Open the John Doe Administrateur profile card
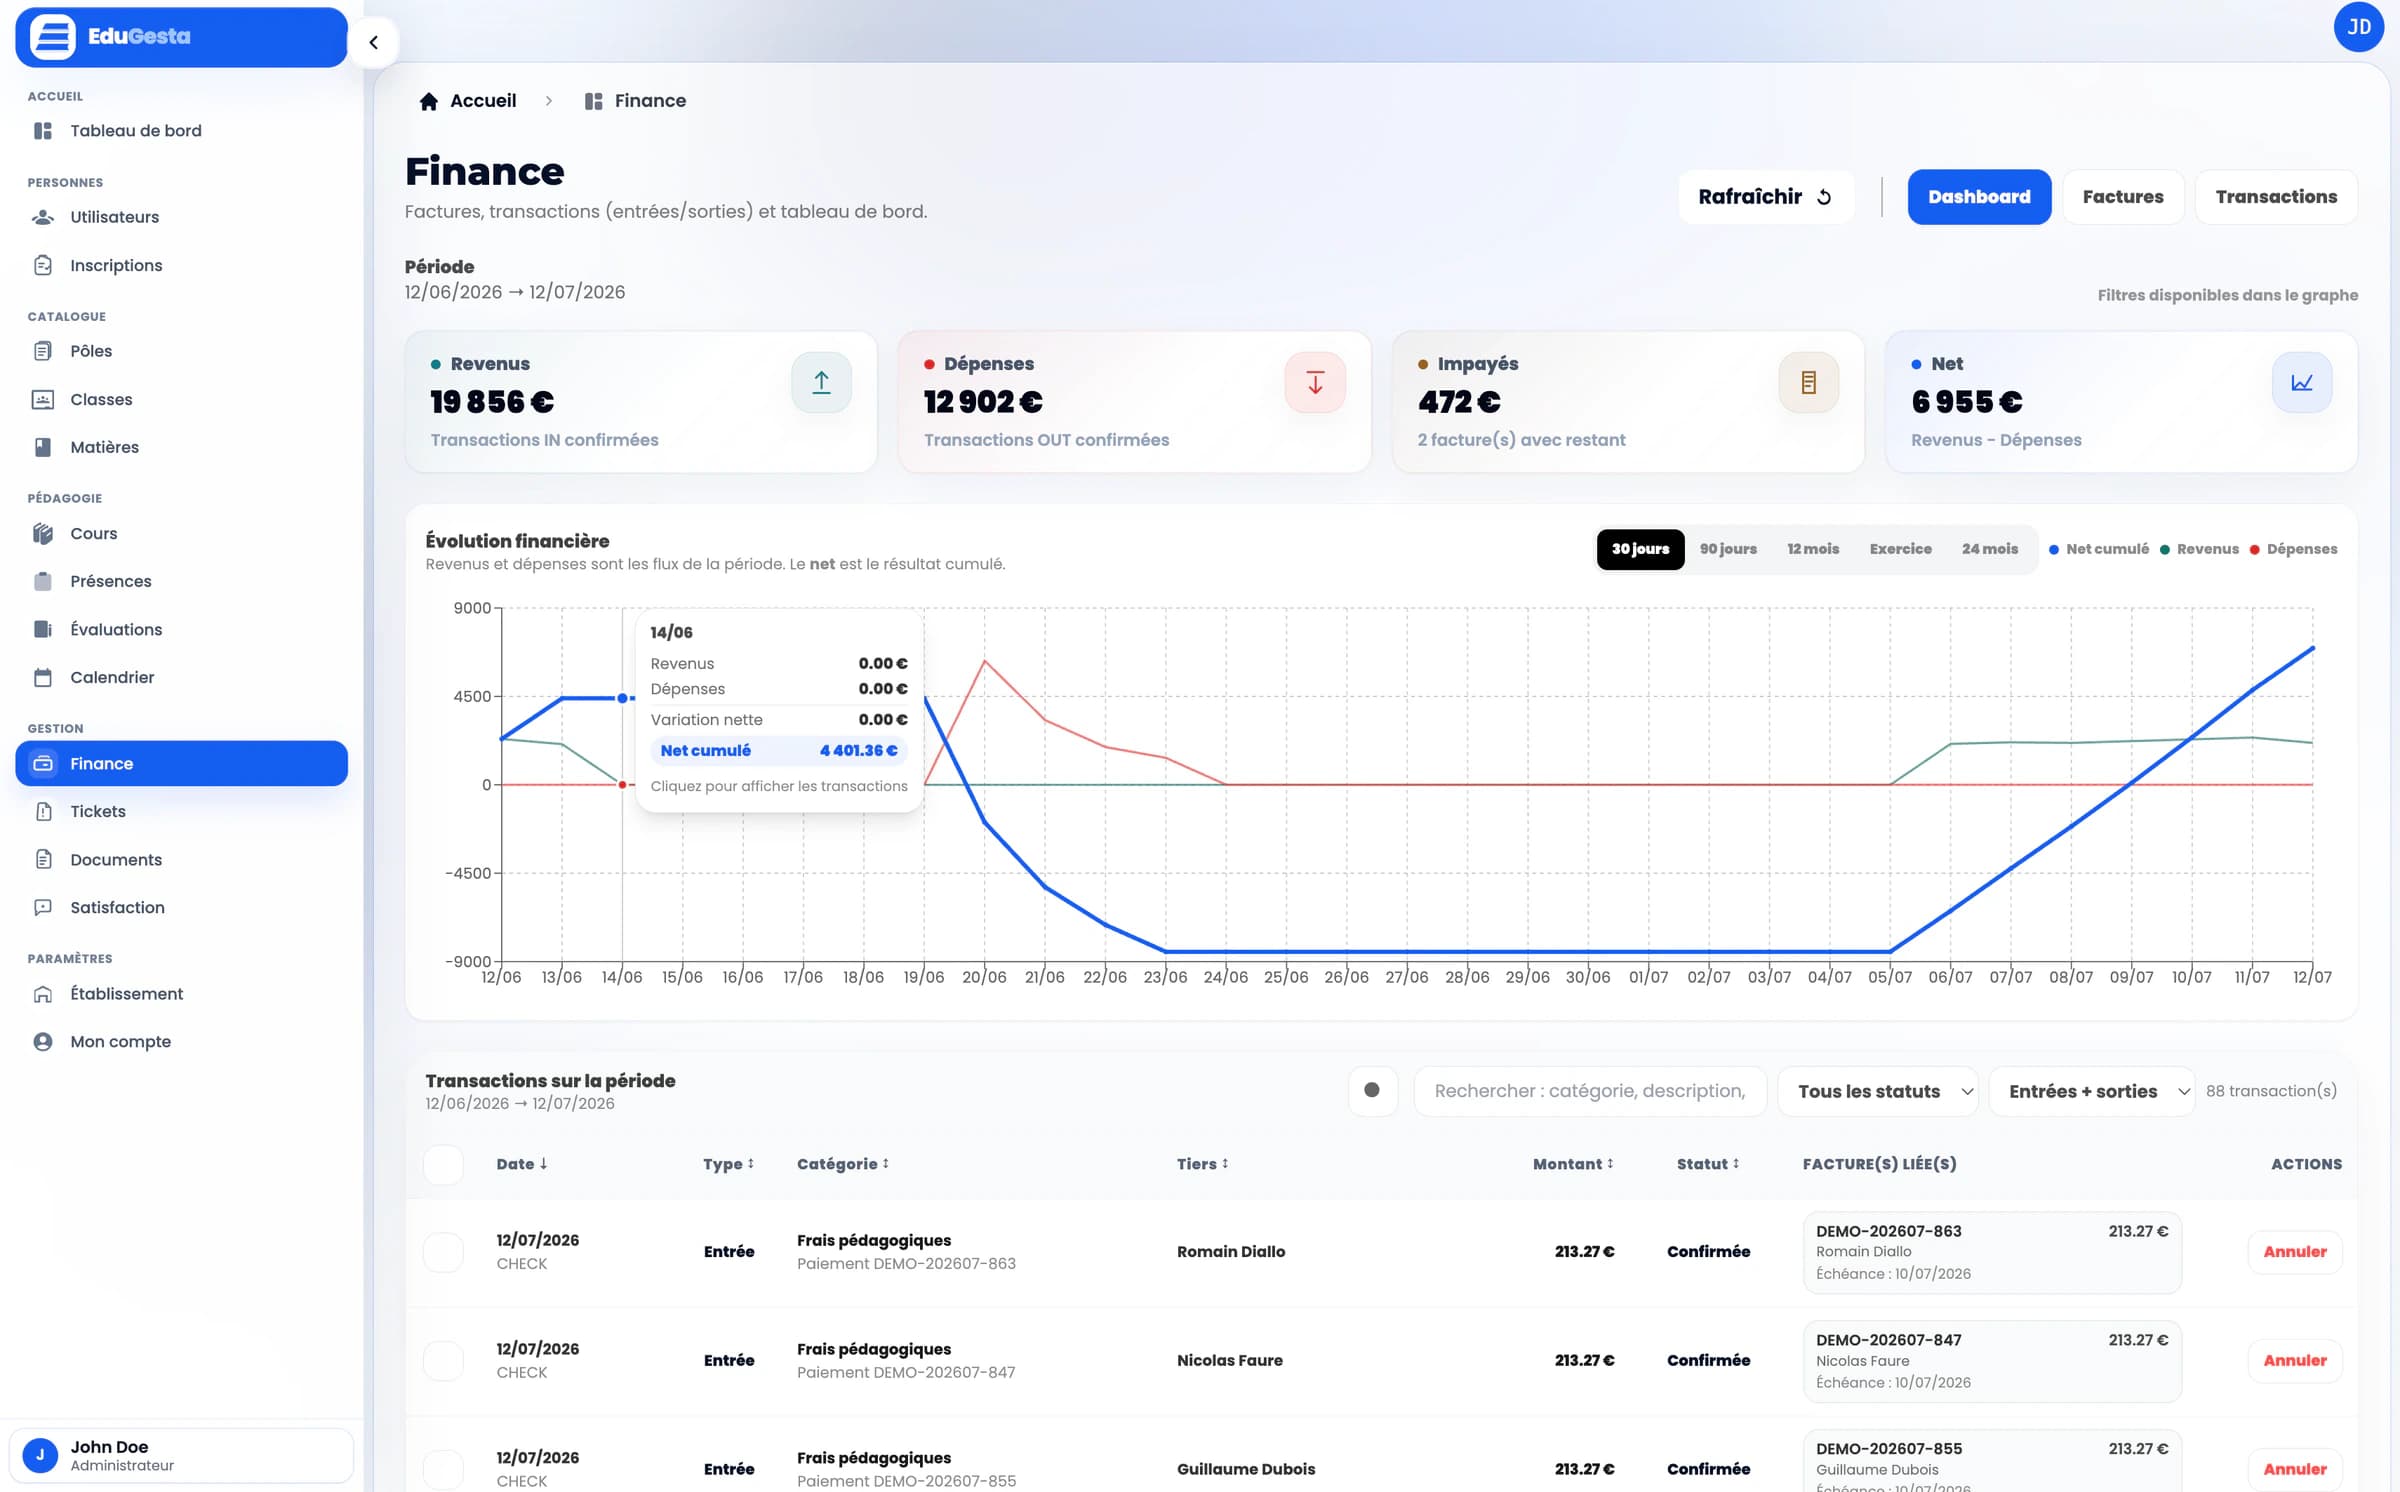The height and width of the screenshot is (1492, 2400). pyautogui.click(x=181, y=1455)
